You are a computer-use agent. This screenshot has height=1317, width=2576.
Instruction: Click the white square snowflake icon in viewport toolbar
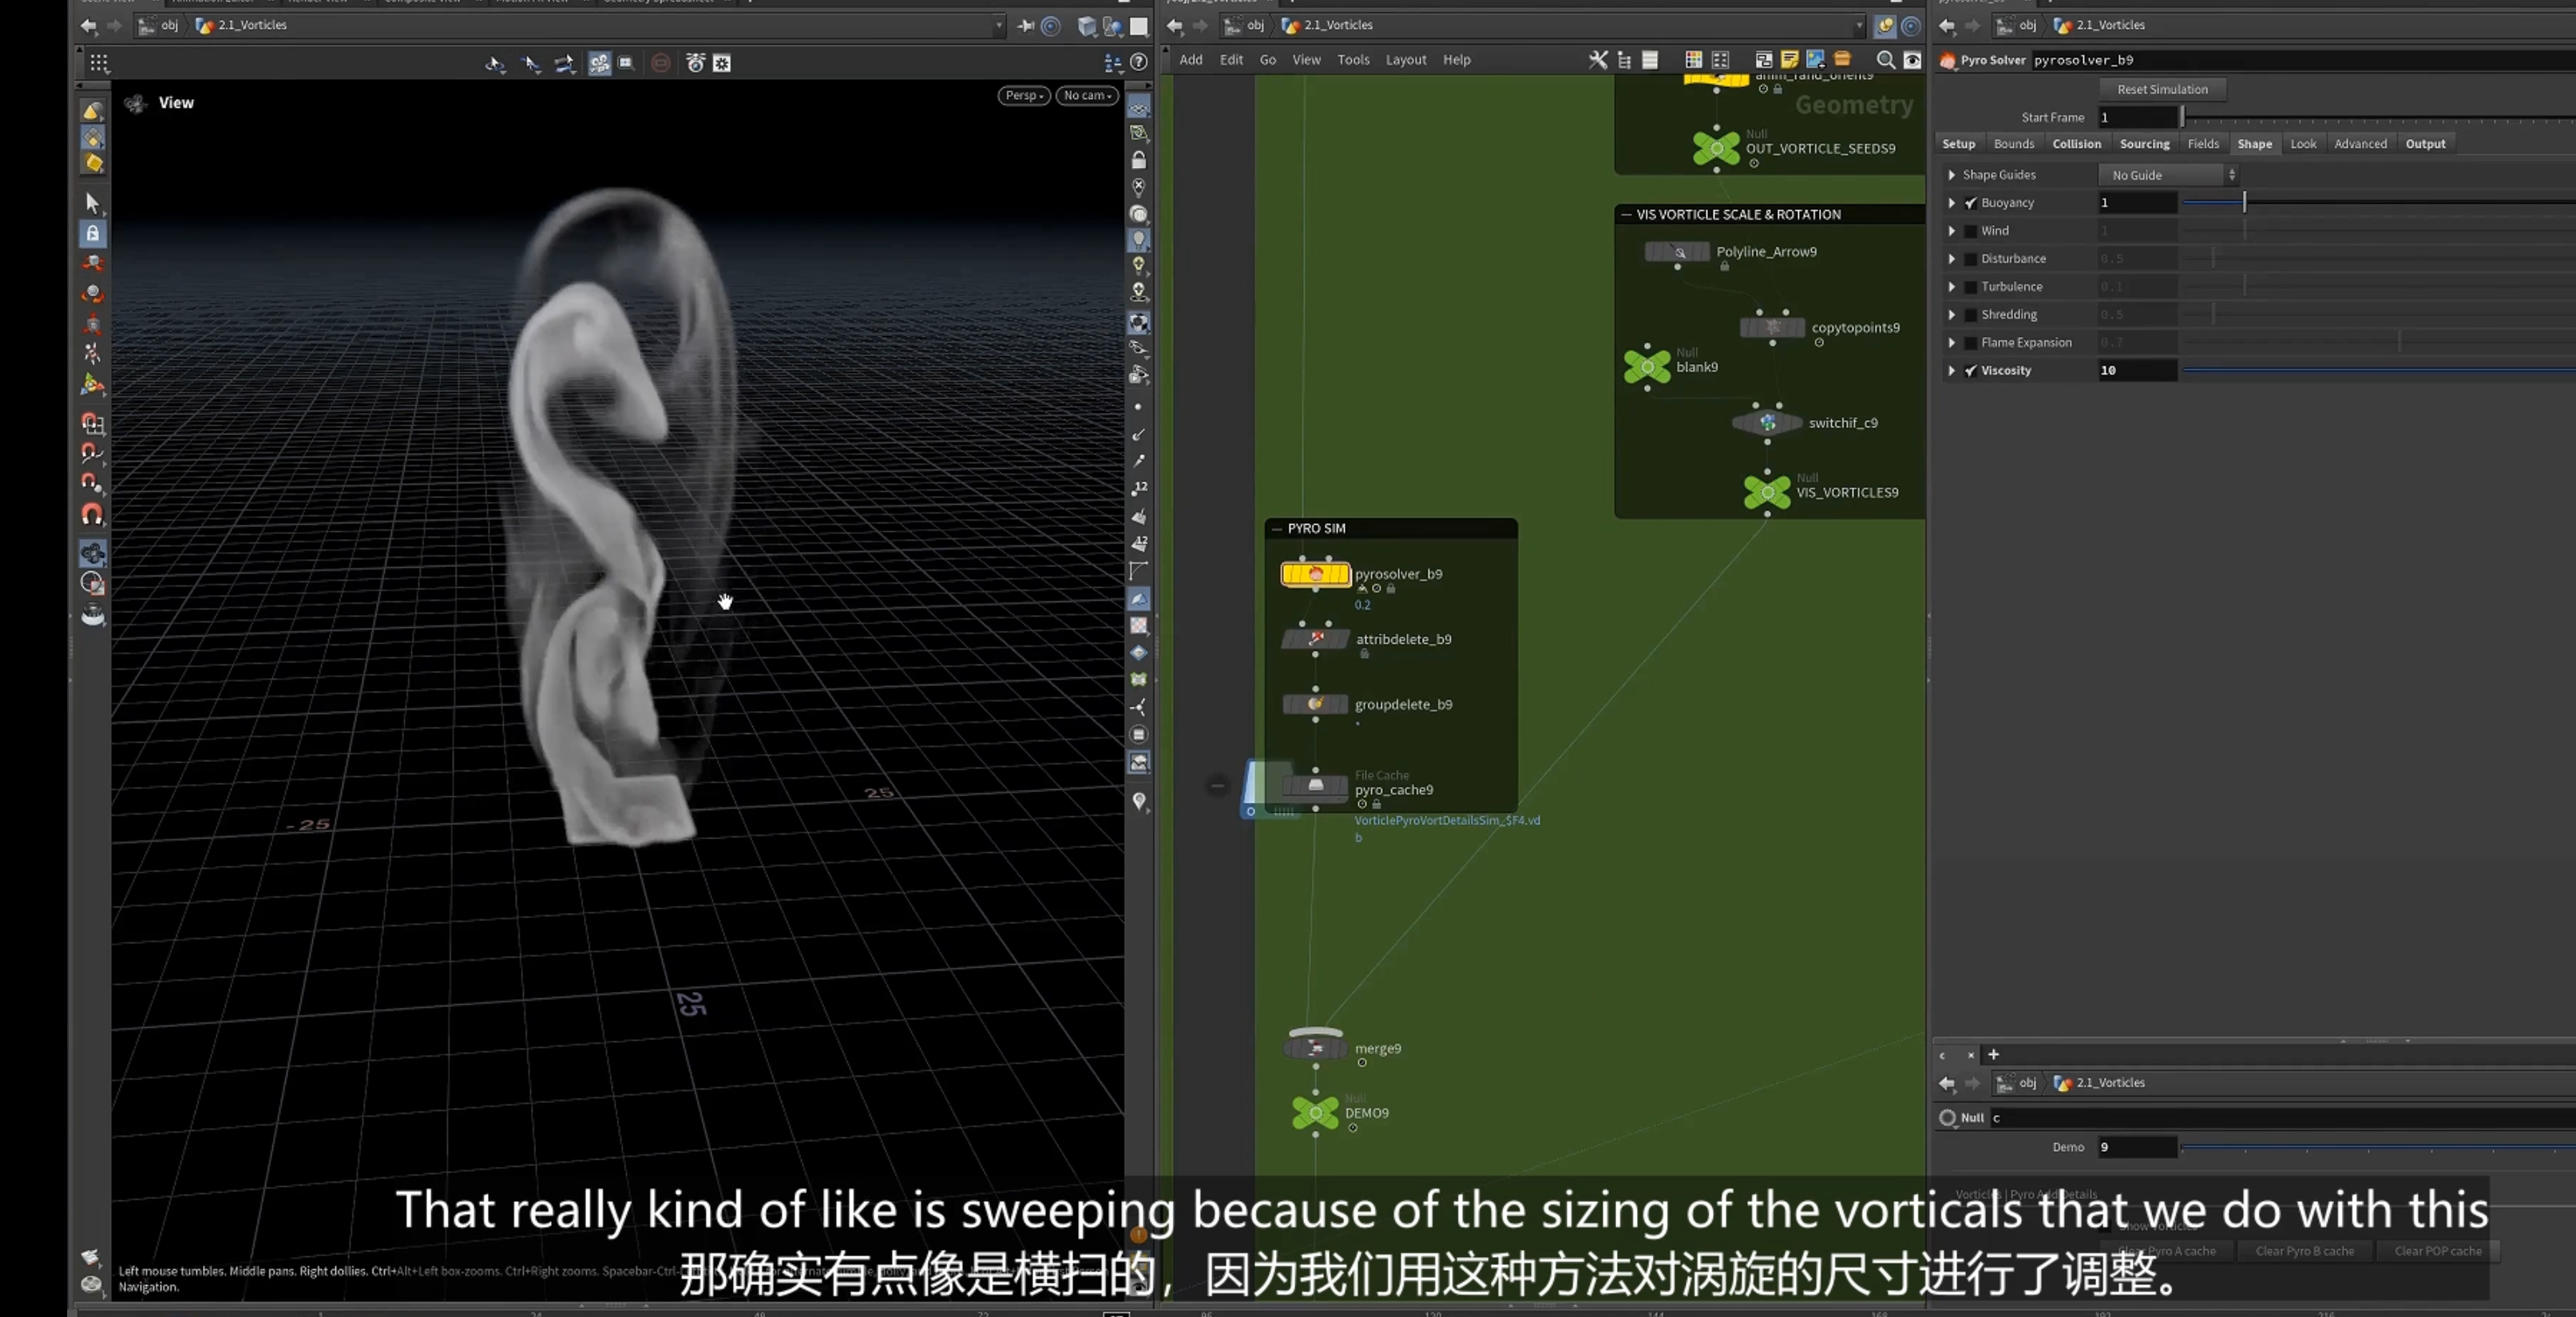[x=722, y=63]
